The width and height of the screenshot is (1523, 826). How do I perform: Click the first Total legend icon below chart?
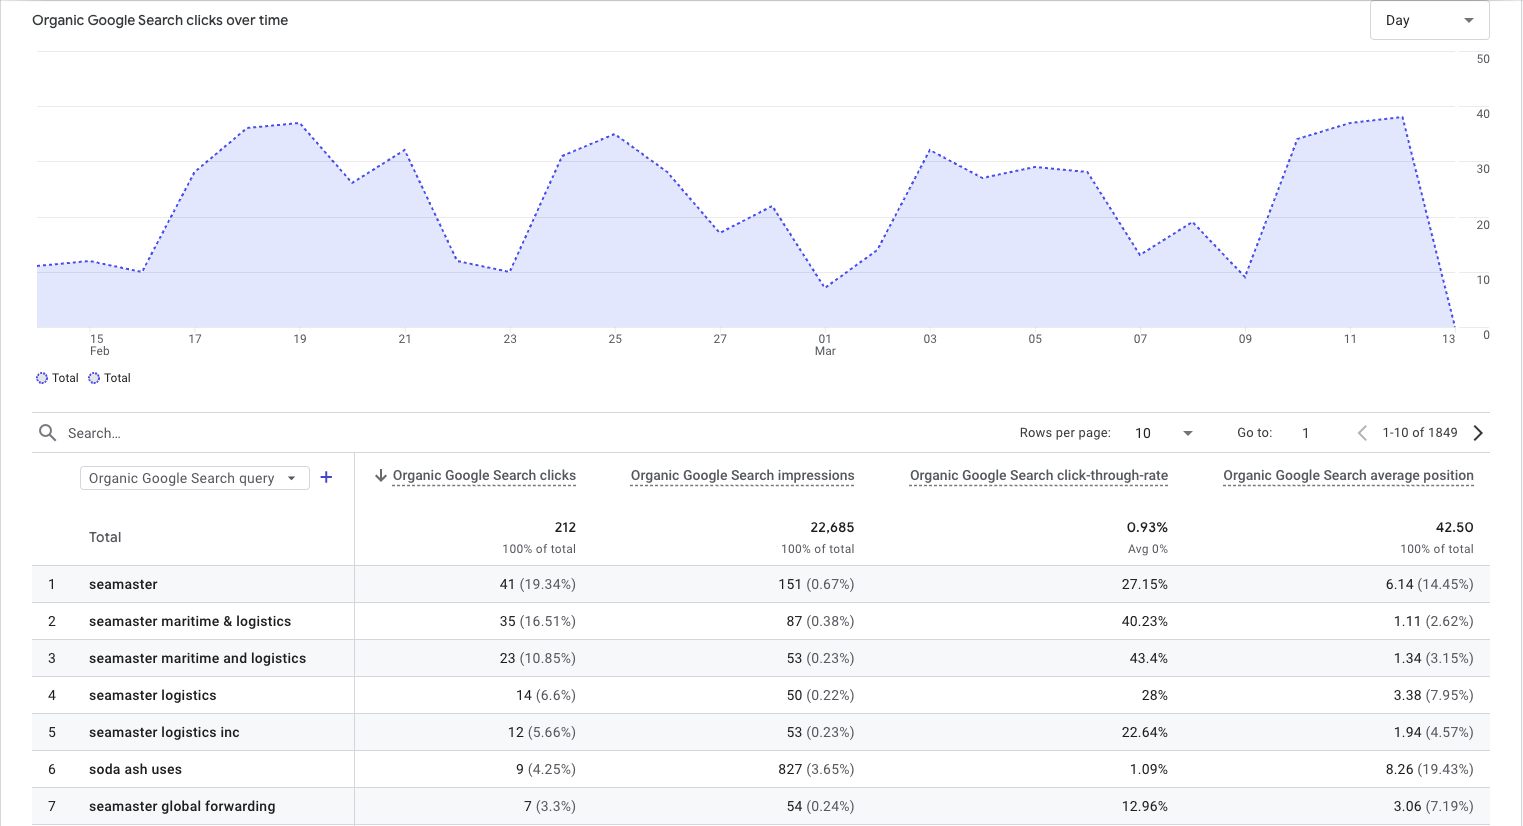click(40, 377)
